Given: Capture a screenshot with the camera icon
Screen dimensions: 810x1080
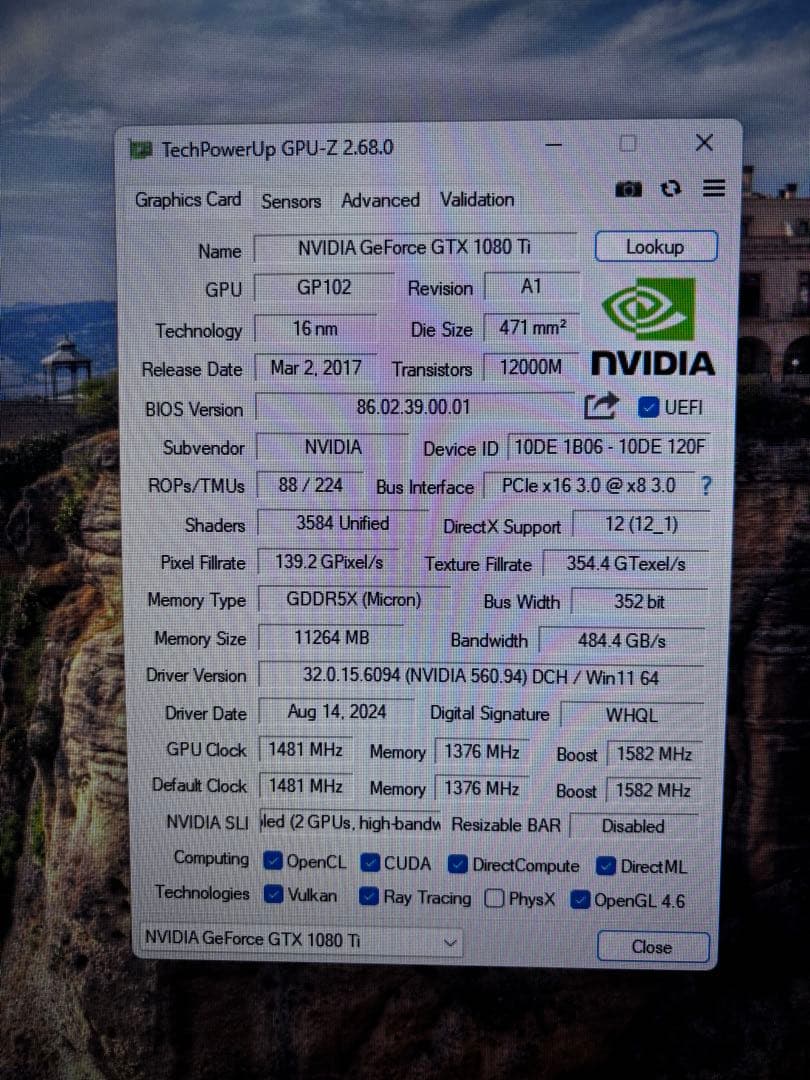Looking at the screenshot, I should click(628, 188).
